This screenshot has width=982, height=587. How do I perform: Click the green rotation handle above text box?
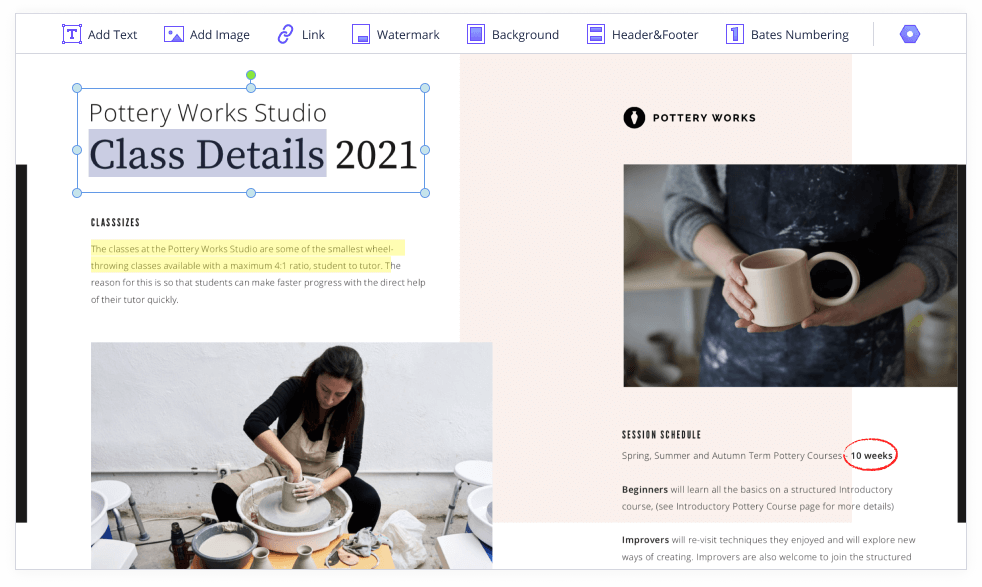pos(251,75)
